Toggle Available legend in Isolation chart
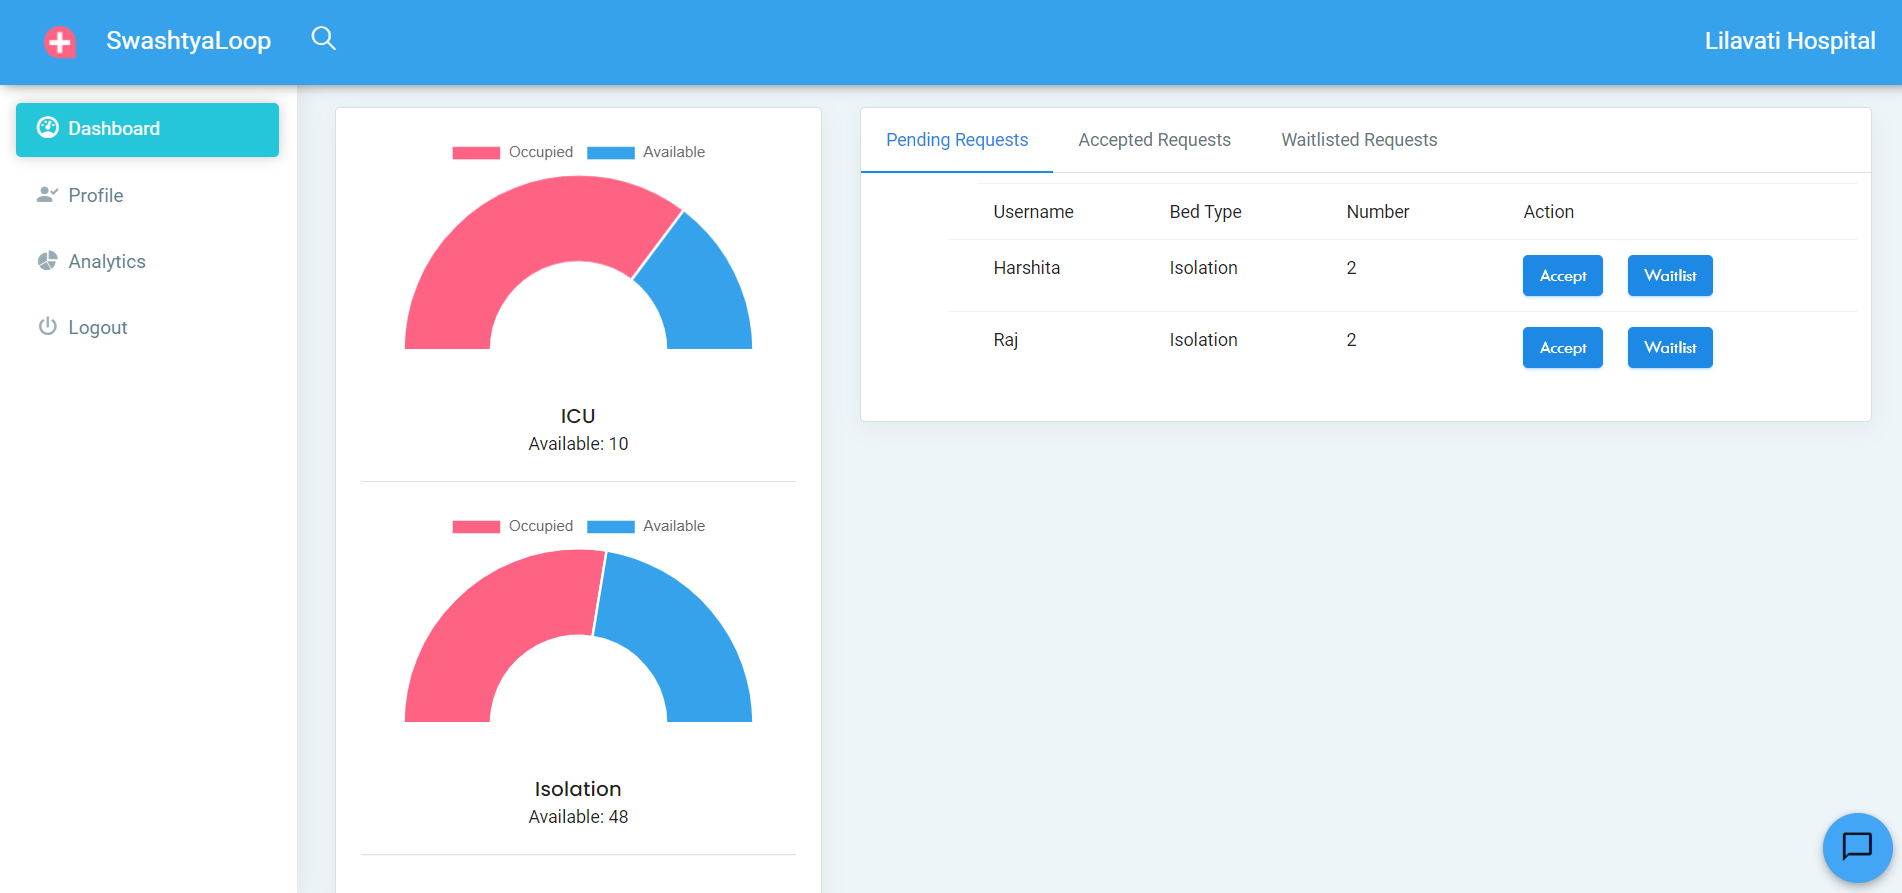 tap(646, 526)
